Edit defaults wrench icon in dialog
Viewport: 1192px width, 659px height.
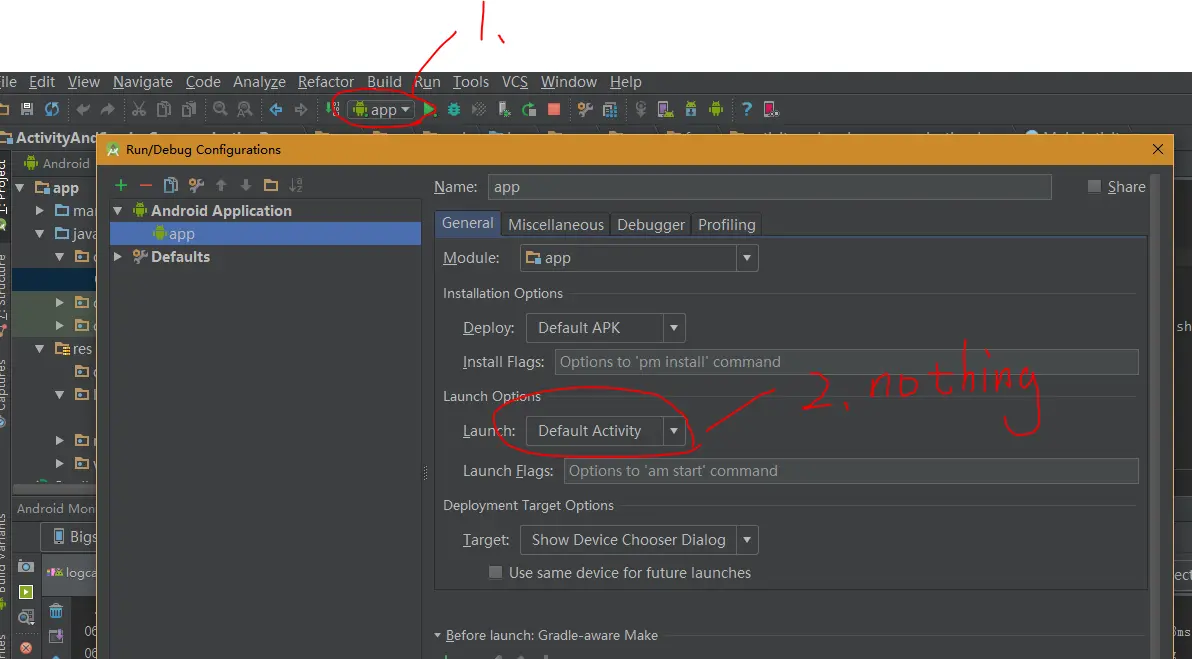[x=196, y=185]
